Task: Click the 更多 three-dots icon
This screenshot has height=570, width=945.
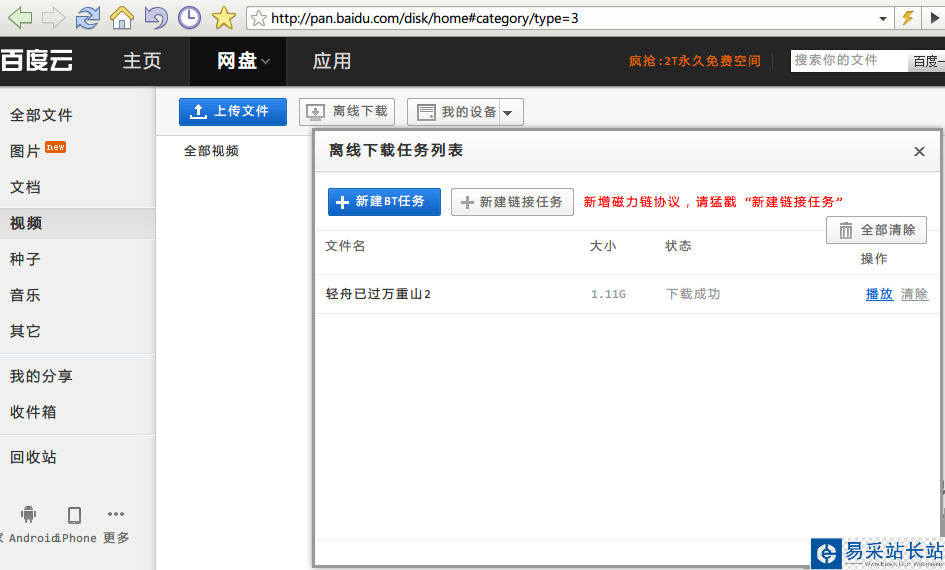Action: pyautogui.click(x=116, y=514)
